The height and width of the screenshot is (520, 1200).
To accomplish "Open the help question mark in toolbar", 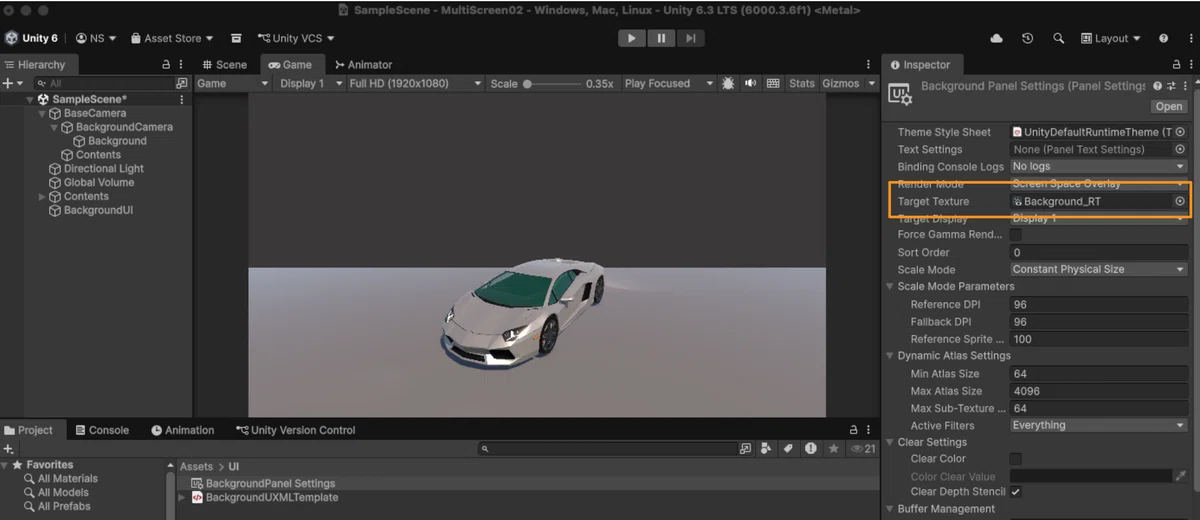I will click(1163, 38).
